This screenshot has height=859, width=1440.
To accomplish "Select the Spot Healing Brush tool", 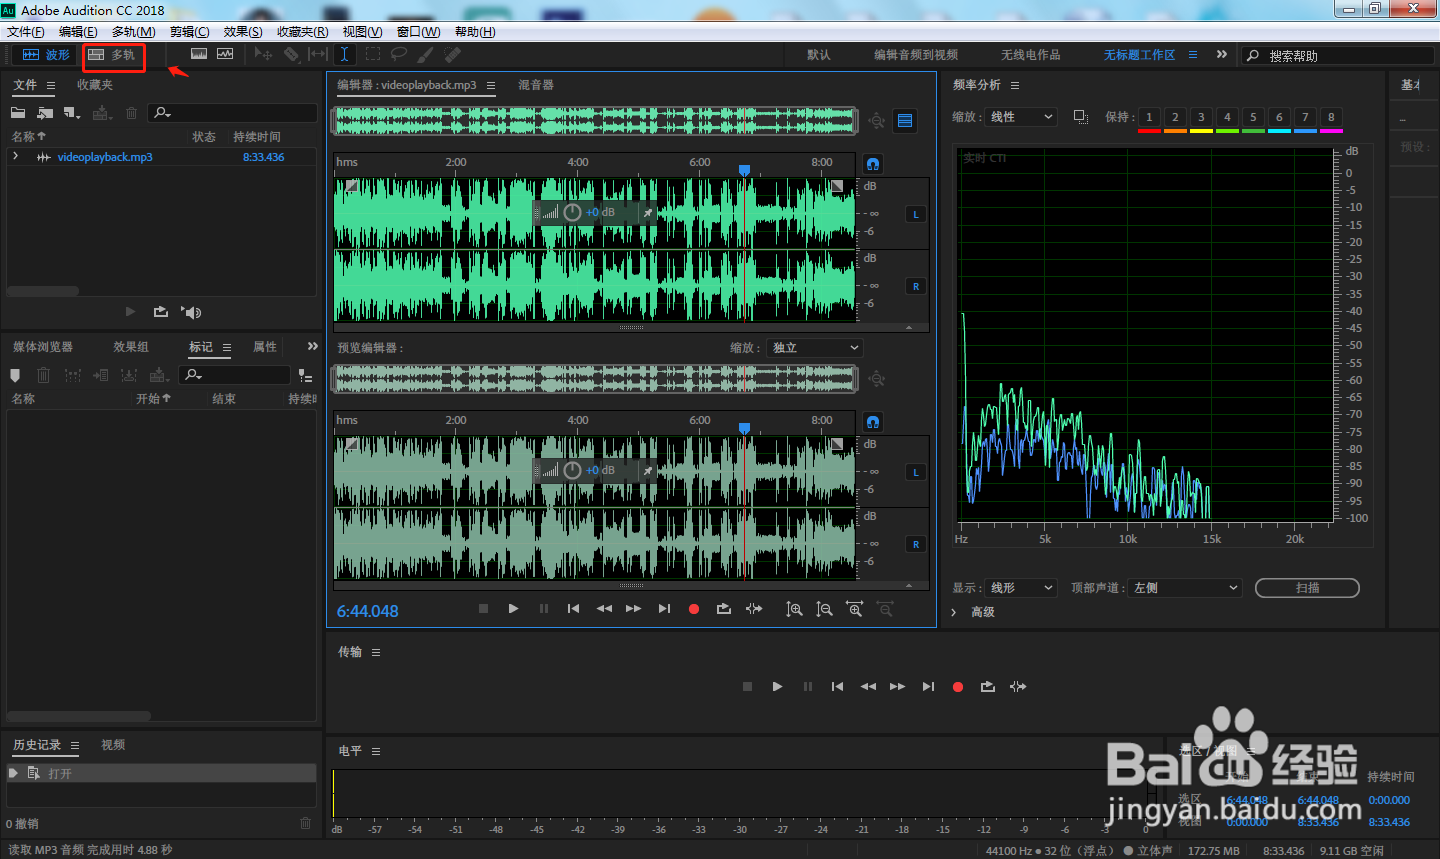I will [452, 54].
